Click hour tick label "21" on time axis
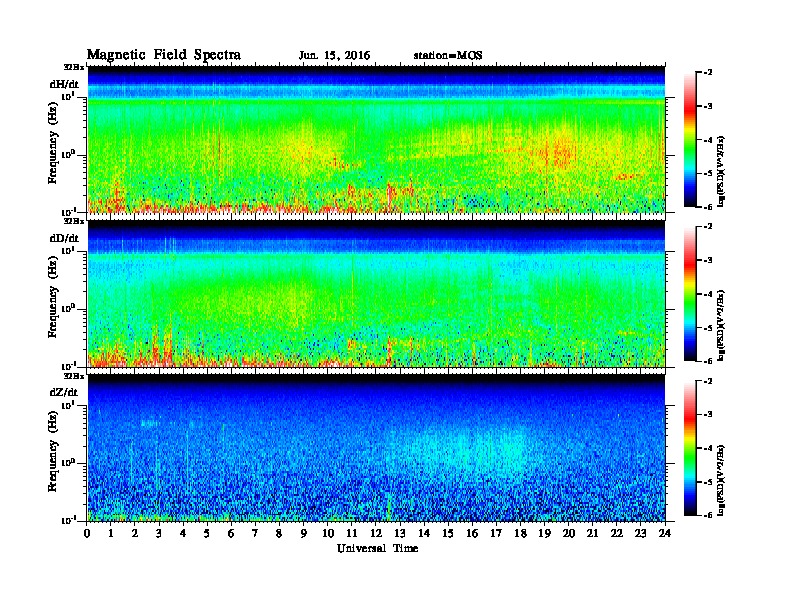The width and height of the screenshot is (792, 612). tap(593, 534)
